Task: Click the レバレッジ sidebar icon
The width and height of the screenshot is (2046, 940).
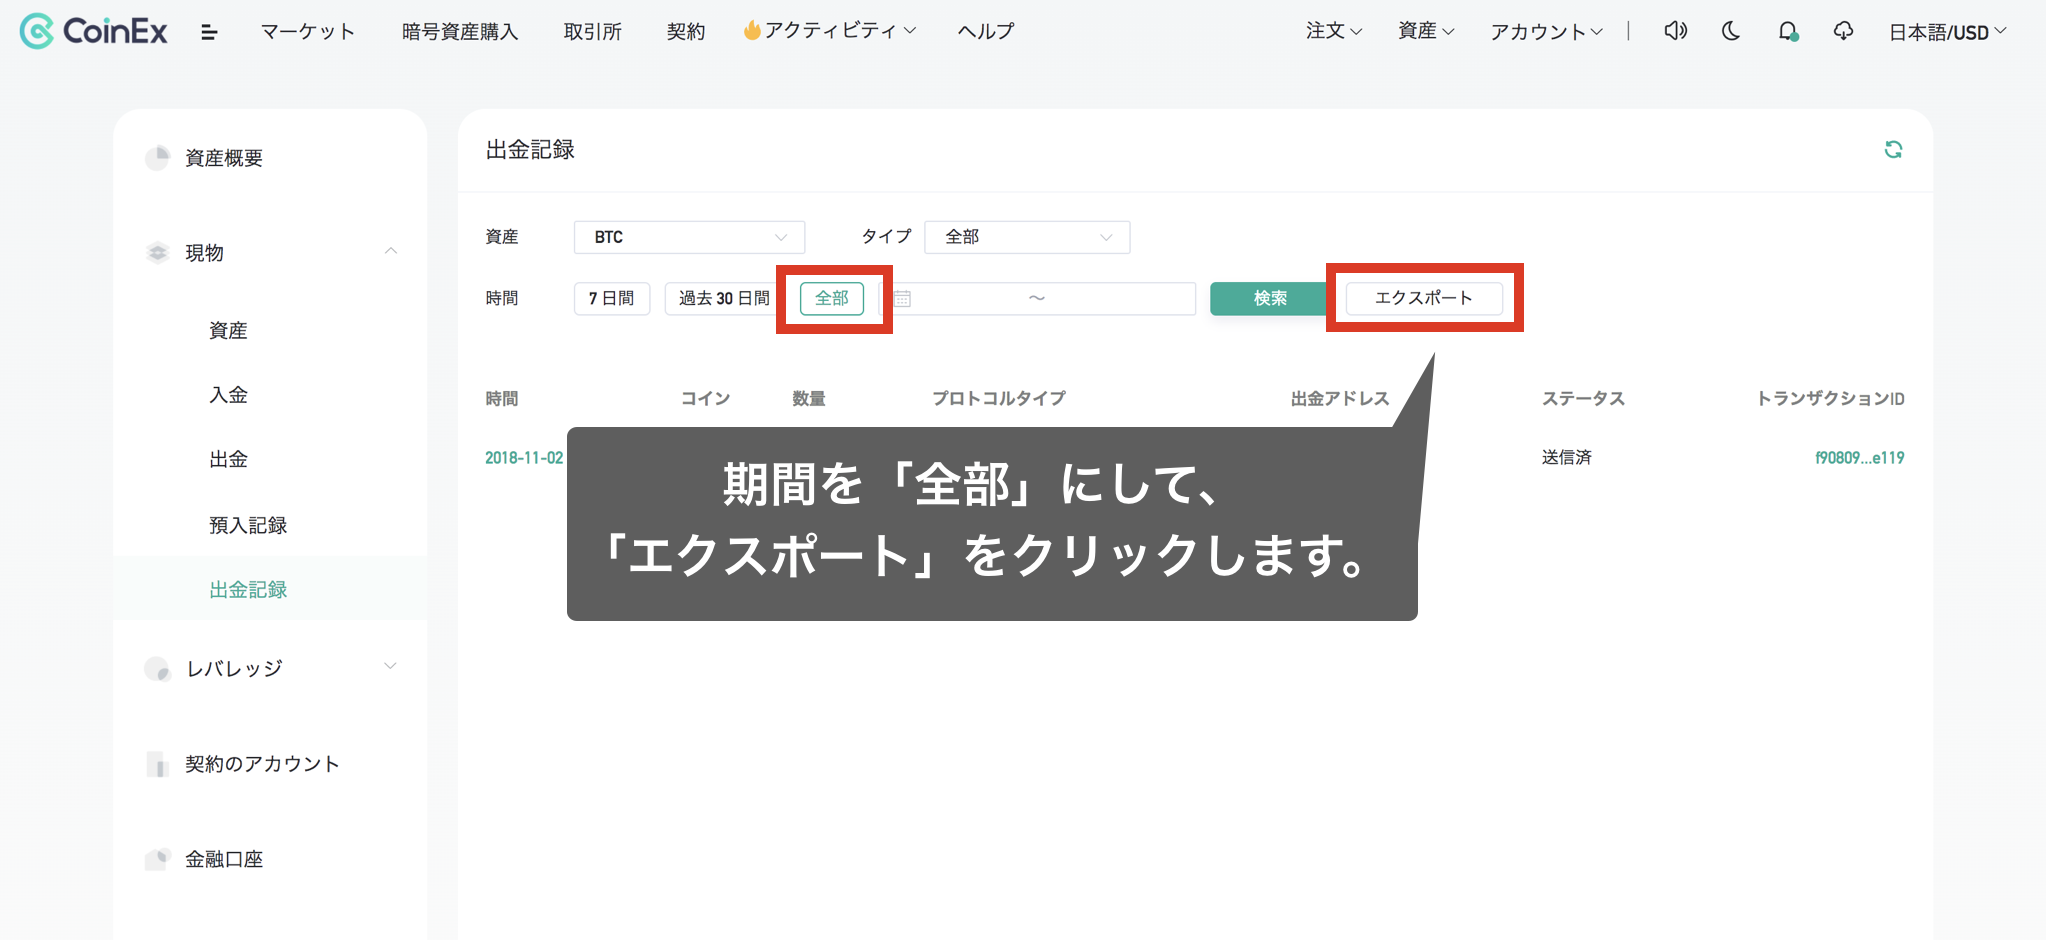Action: click(x=157, y=668)
